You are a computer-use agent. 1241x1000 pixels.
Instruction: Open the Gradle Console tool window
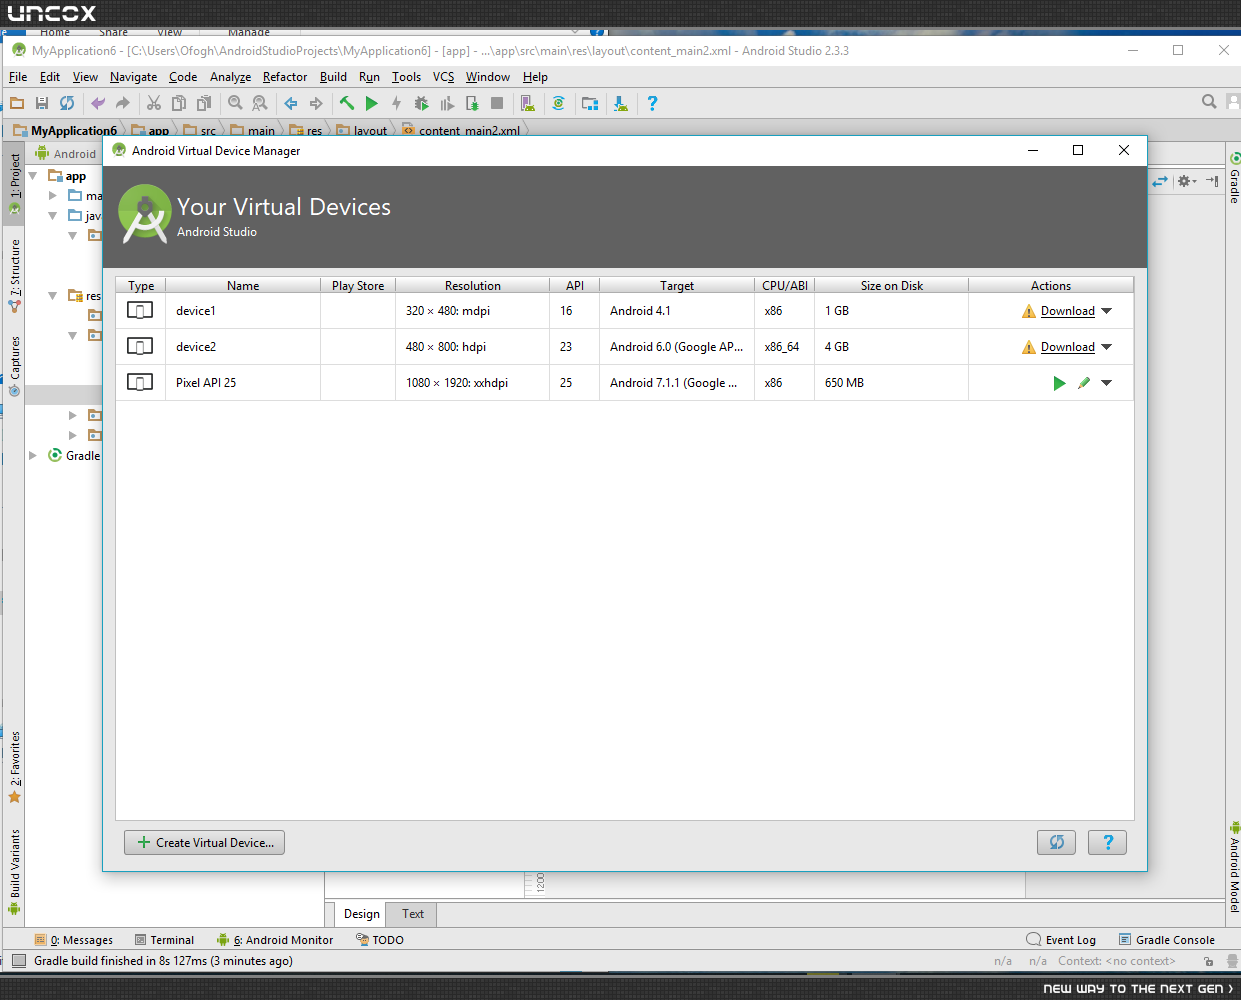coord(1166,940)
